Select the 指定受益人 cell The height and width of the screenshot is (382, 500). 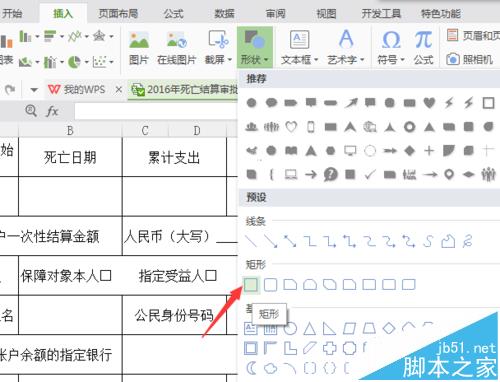(x=177, y=276)
